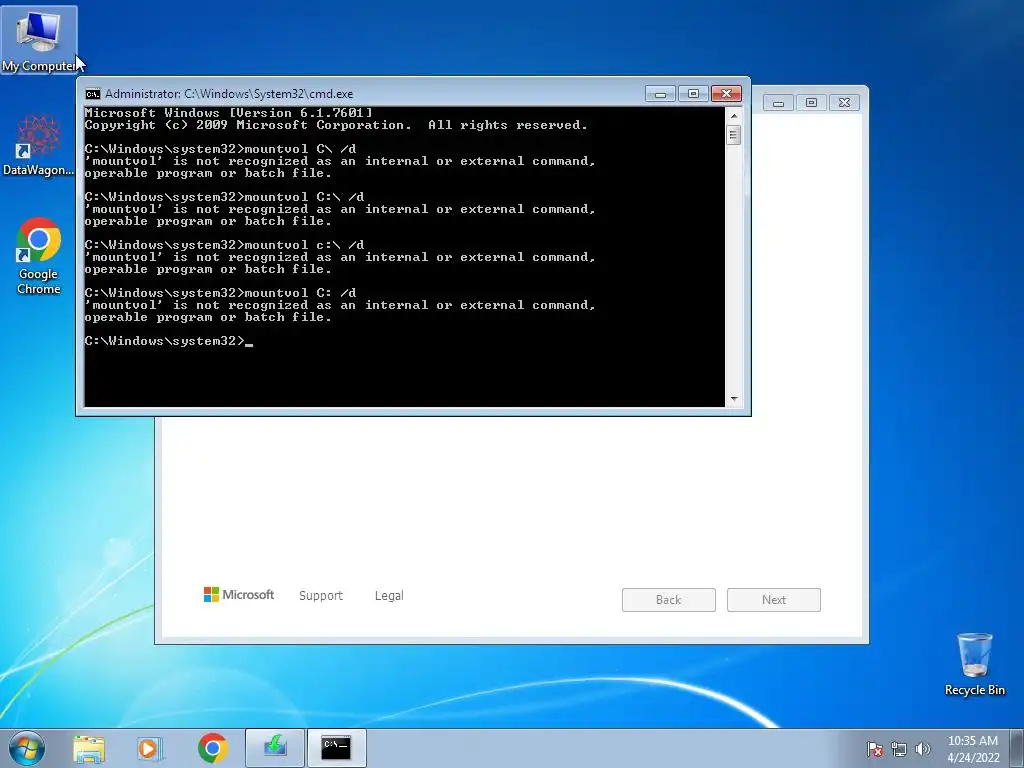Minimize the Command Prompt window
This screenshot has width=1024, height=768.
(x=660, y=94)
